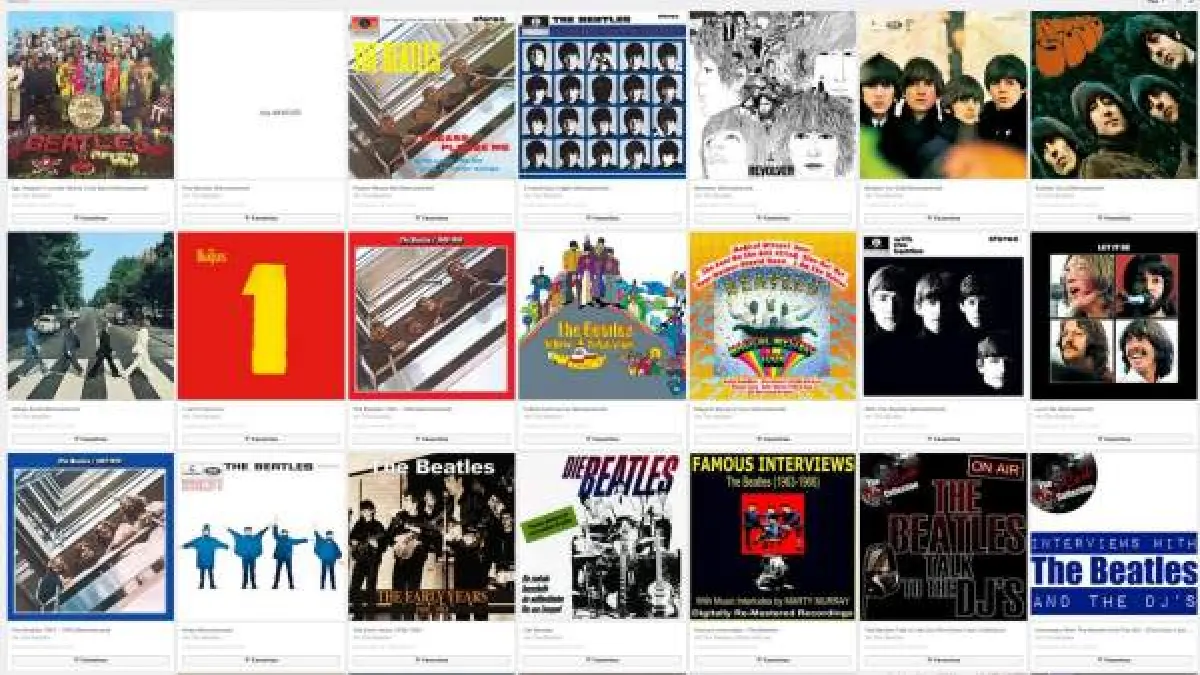Viewport: 1200px width, 675px height.
Task: Select The Beatles Talk to the DJ's cover
Action: pos(944,537)
